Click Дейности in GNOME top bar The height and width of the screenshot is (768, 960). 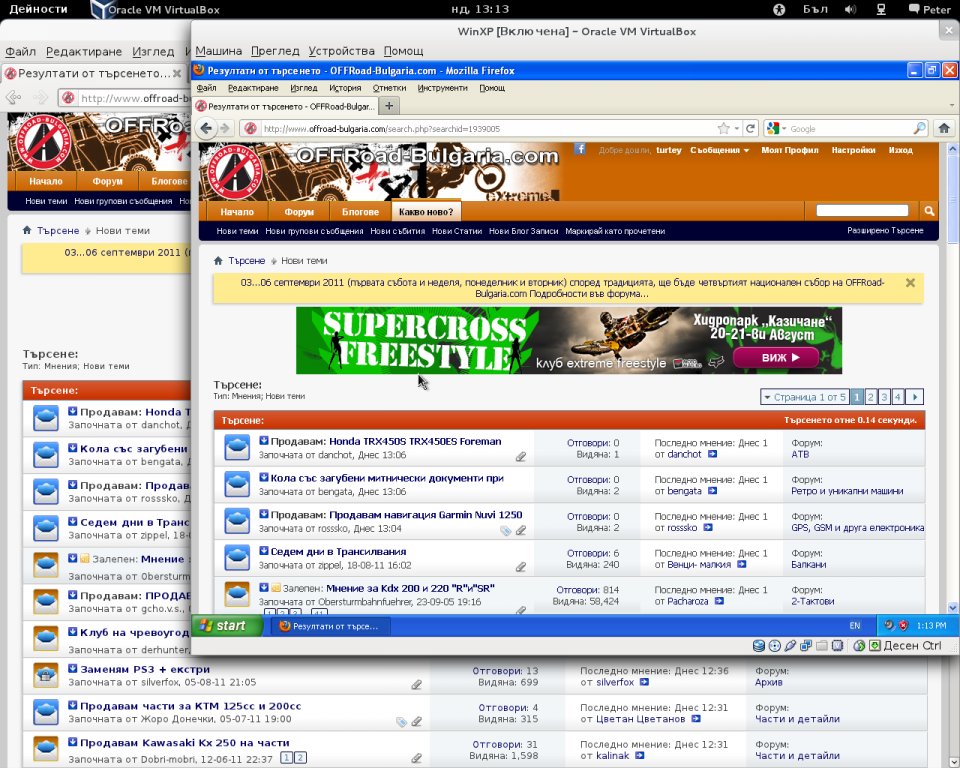coord(39,9)
